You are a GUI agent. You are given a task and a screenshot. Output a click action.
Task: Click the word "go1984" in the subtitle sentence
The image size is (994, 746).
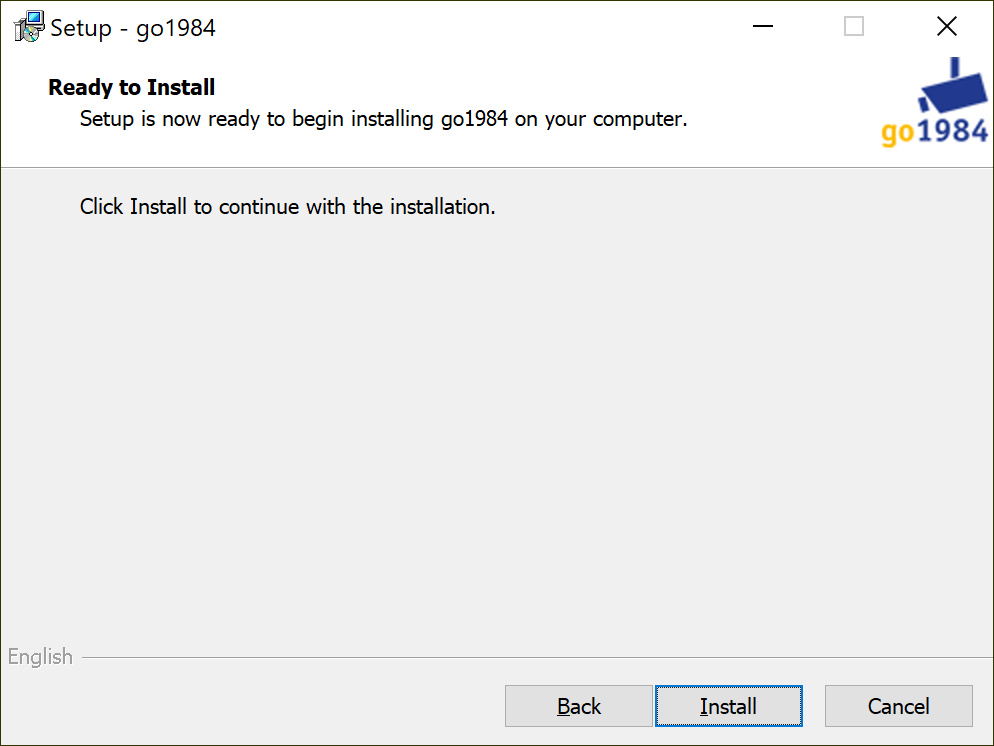[474, 119]
